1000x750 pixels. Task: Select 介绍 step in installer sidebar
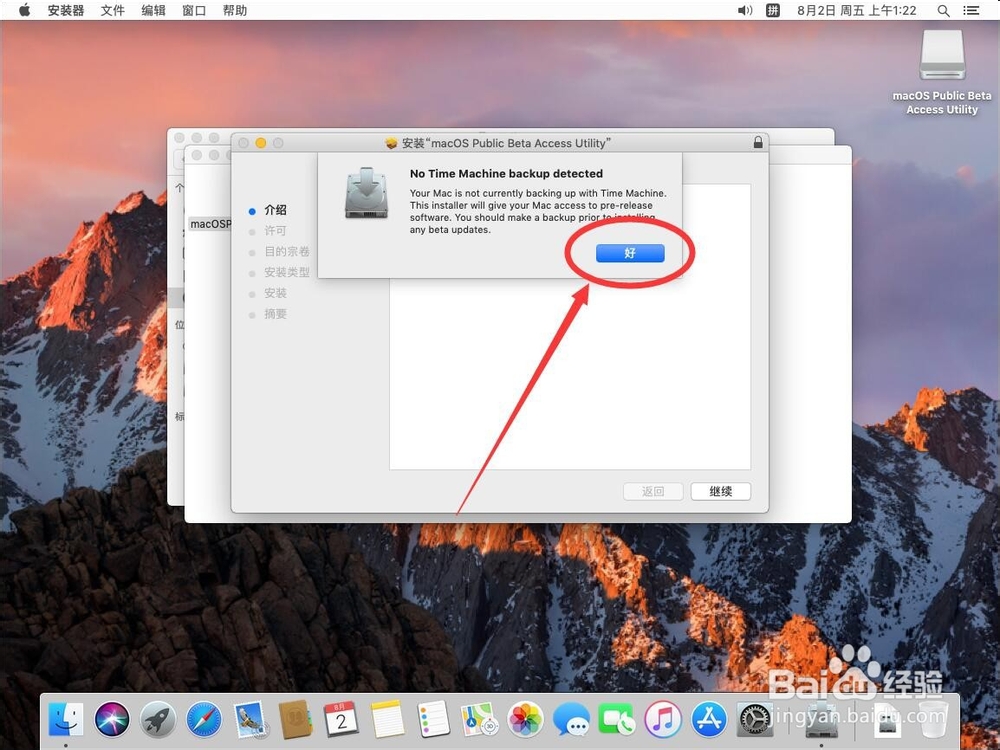click(x=276, y=210)
